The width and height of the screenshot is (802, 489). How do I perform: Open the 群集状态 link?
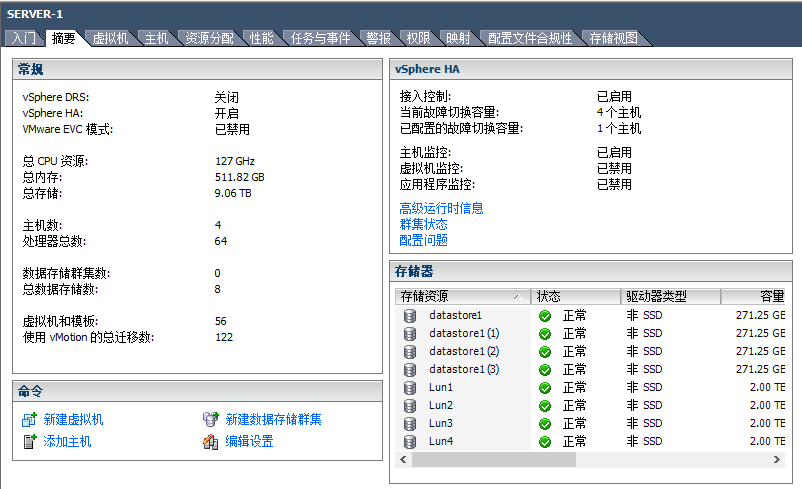[423, 224]
